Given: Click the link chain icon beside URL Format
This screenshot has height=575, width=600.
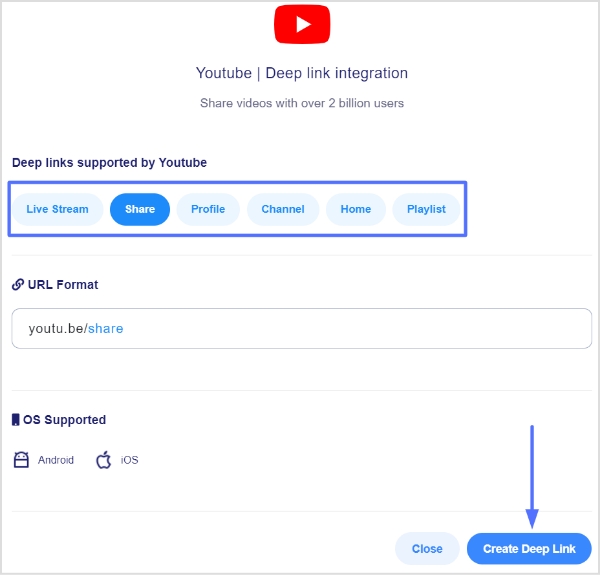Looking at the screenshot, I should pyautogui.click(x=18, y=285).
